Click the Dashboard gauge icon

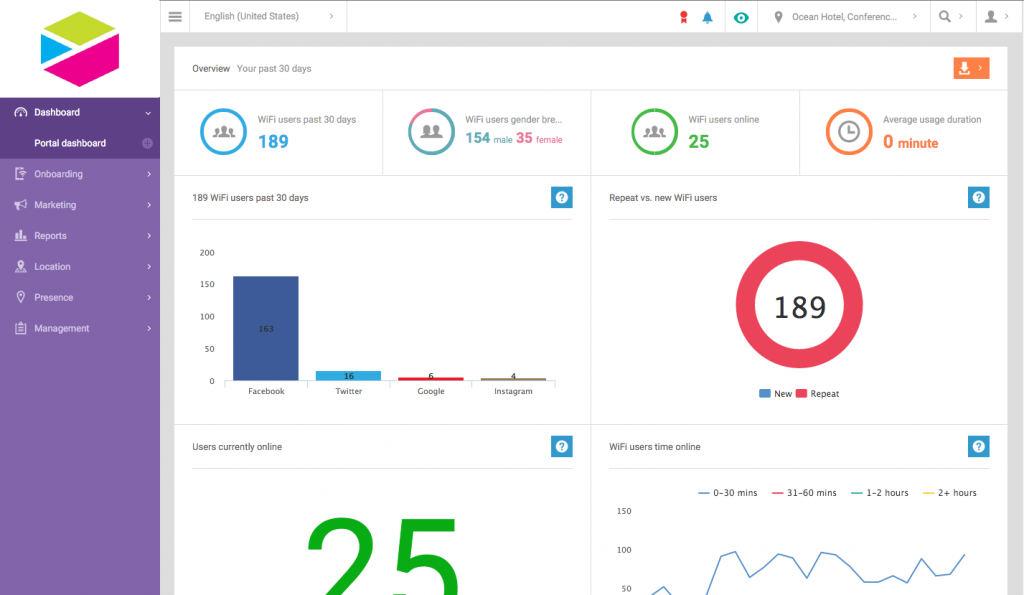(21, 112)
